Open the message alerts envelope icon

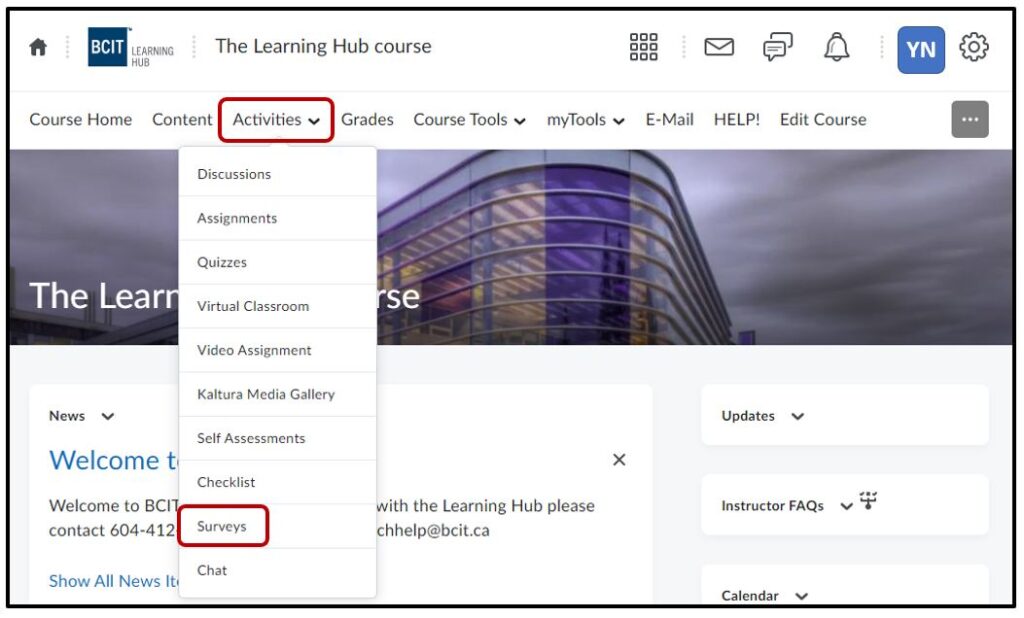719,47
